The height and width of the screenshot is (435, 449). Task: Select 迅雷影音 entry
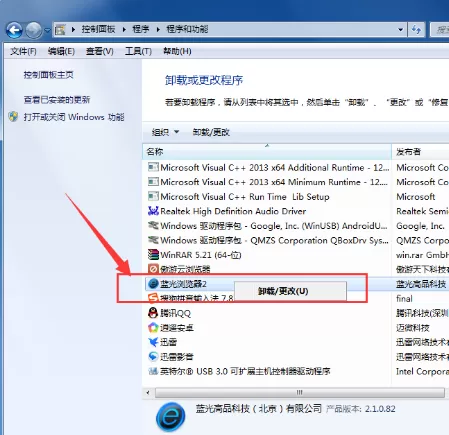tap(177, 357)
